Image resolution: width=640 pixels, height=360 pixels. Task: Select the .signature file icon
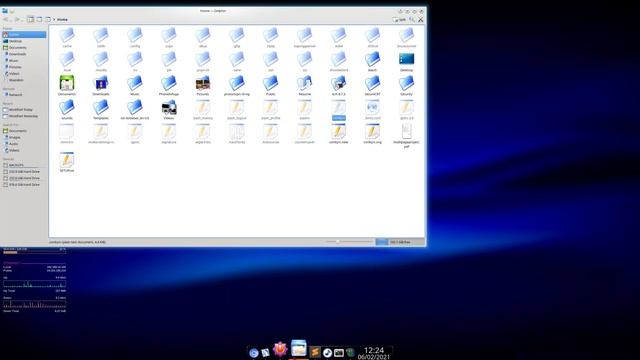[169, 131]
